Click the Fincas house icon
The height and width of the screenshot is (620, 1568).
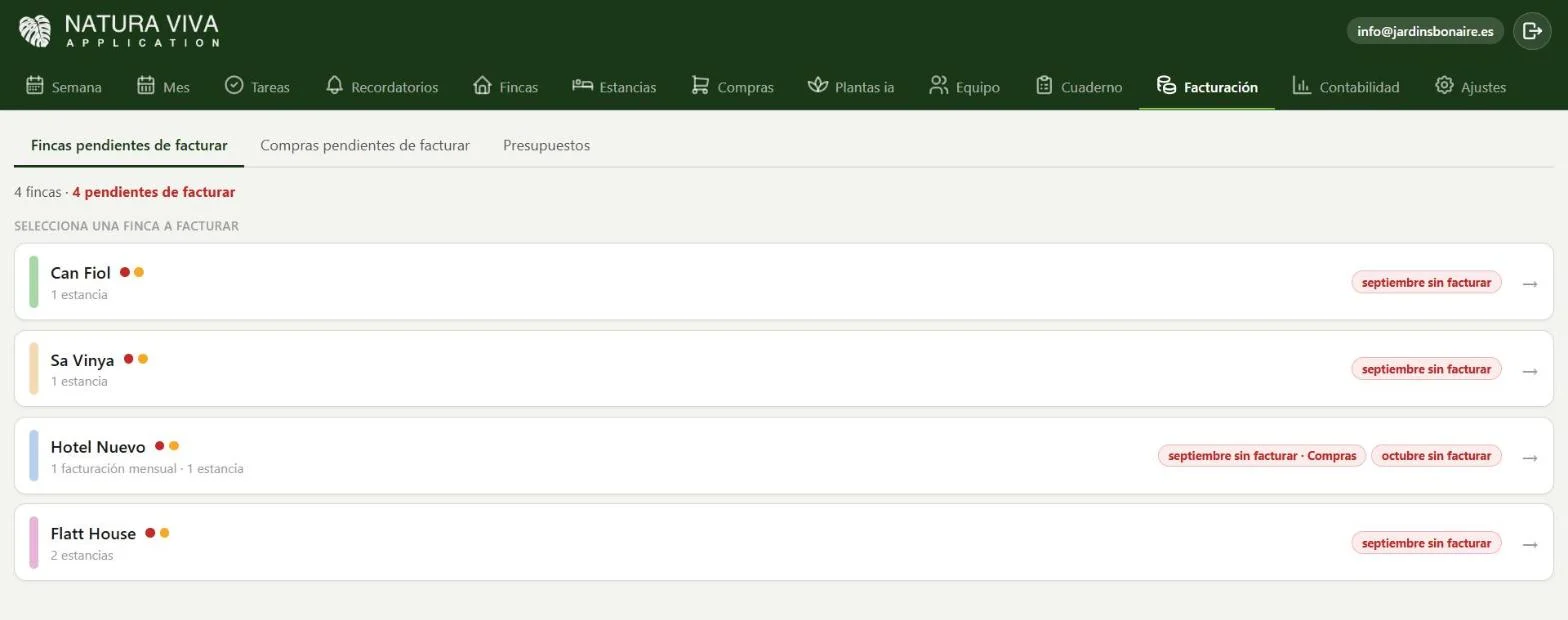[482, 86]
